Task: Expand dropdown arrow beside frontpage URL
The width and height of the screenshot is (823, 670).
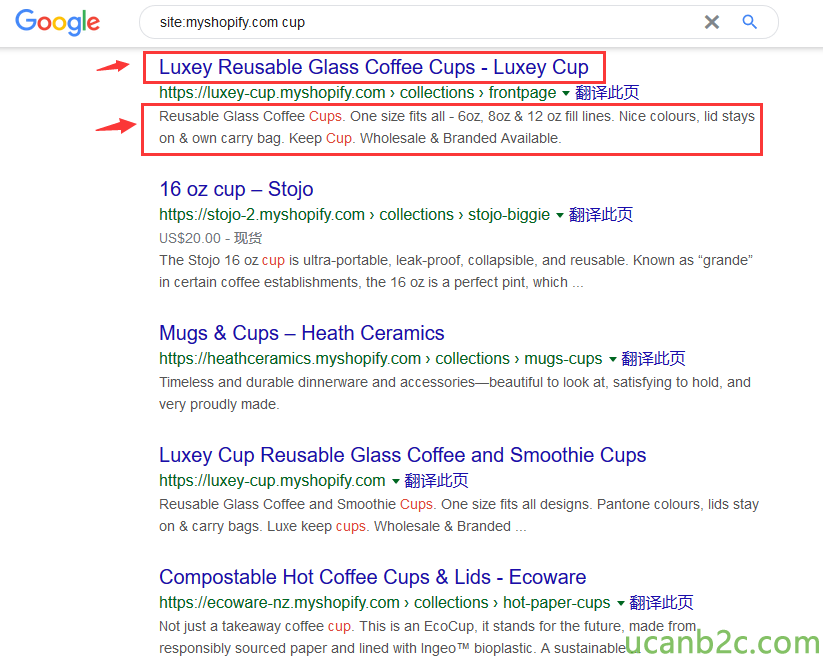Action: tap(565, 93)
